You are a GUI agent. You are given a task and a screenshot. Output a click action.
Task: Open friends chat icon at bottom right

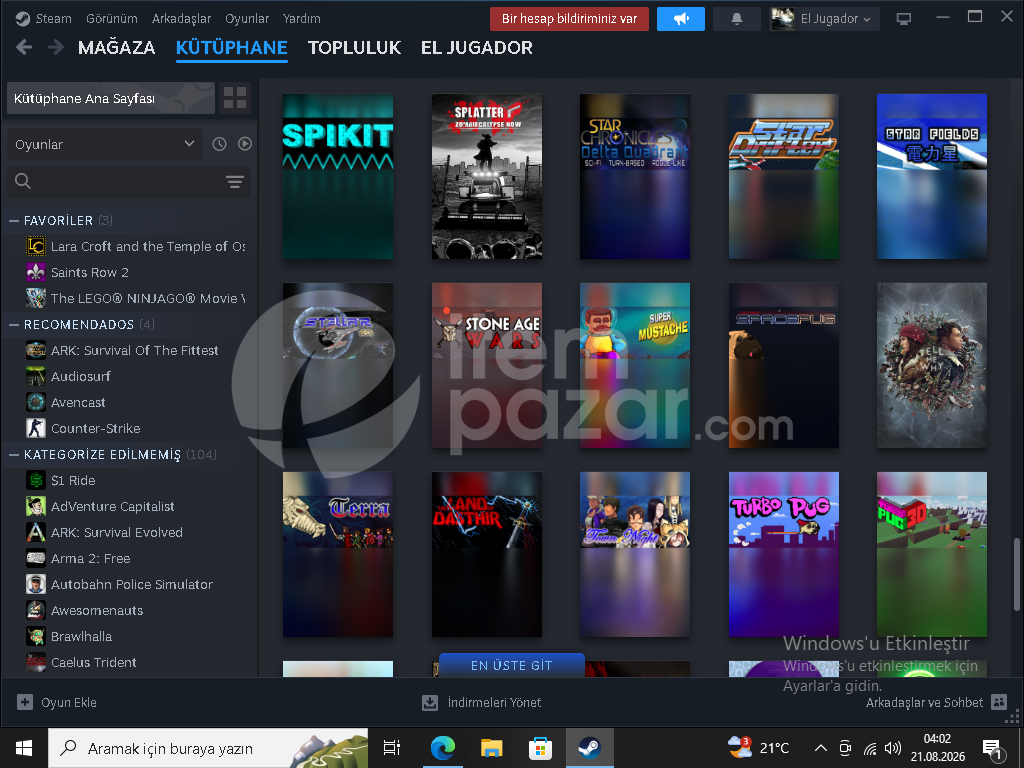click(x=999, y=702)
